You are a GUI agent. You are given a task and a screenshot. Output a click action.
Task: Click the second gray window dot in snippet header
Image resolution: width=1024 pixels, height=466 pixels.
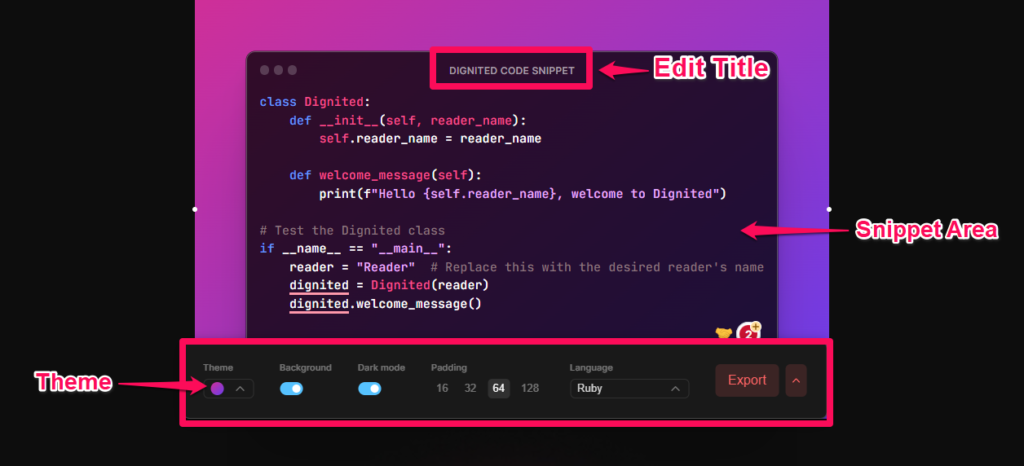[278, 70]
